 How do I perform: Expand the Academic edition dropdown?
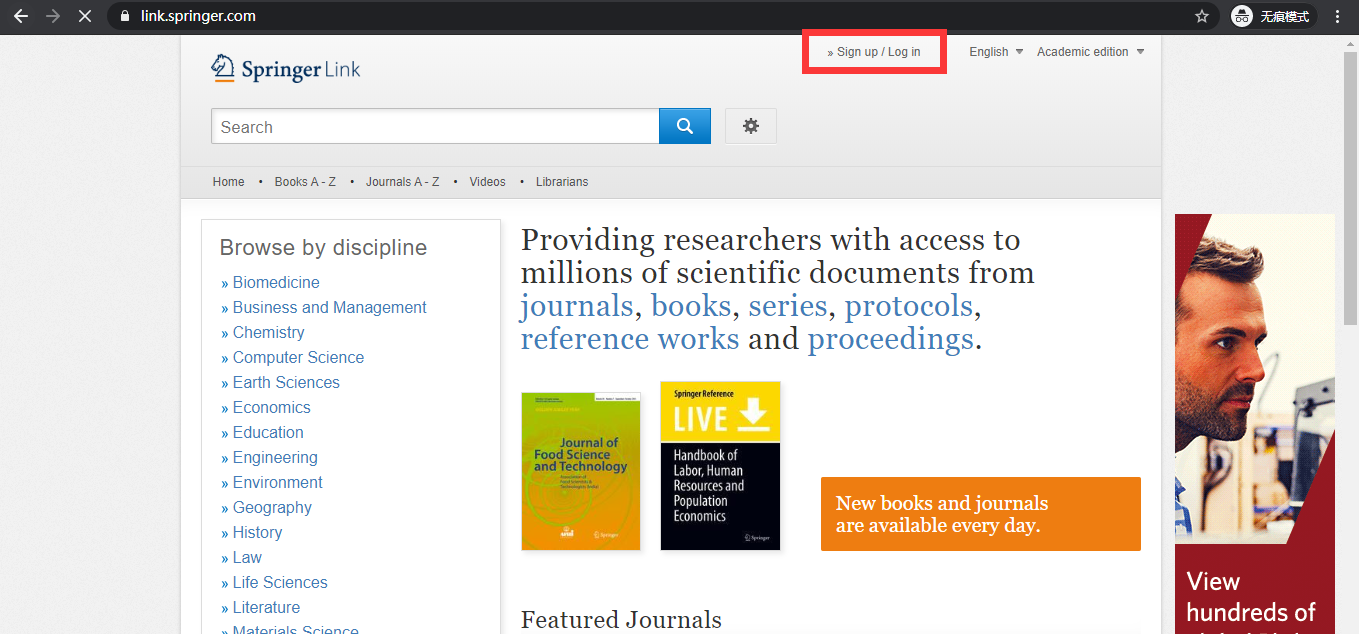pos(1091,52)
